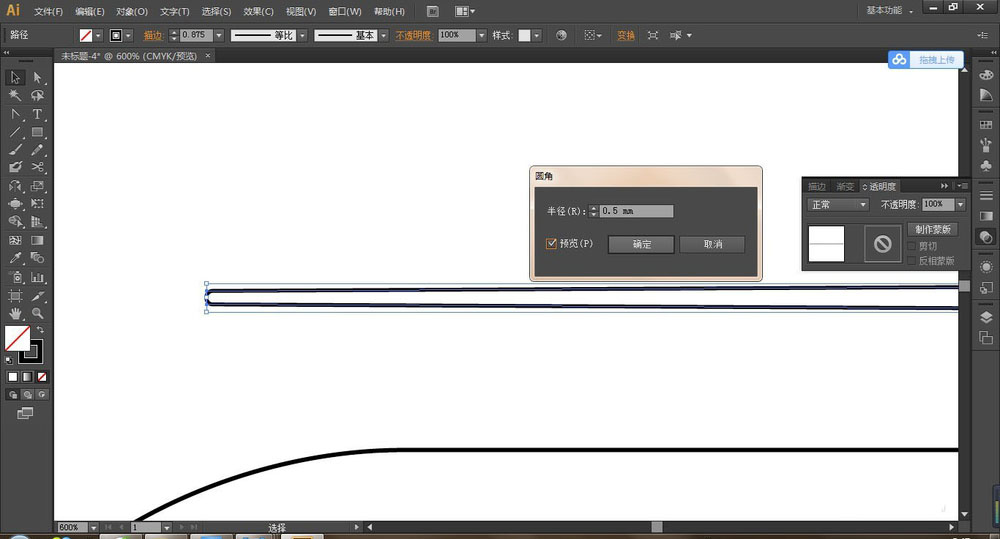1000x539 pixels.
Task: Click the 确定 button in 圆角 dialog
Action: [641, 244]
